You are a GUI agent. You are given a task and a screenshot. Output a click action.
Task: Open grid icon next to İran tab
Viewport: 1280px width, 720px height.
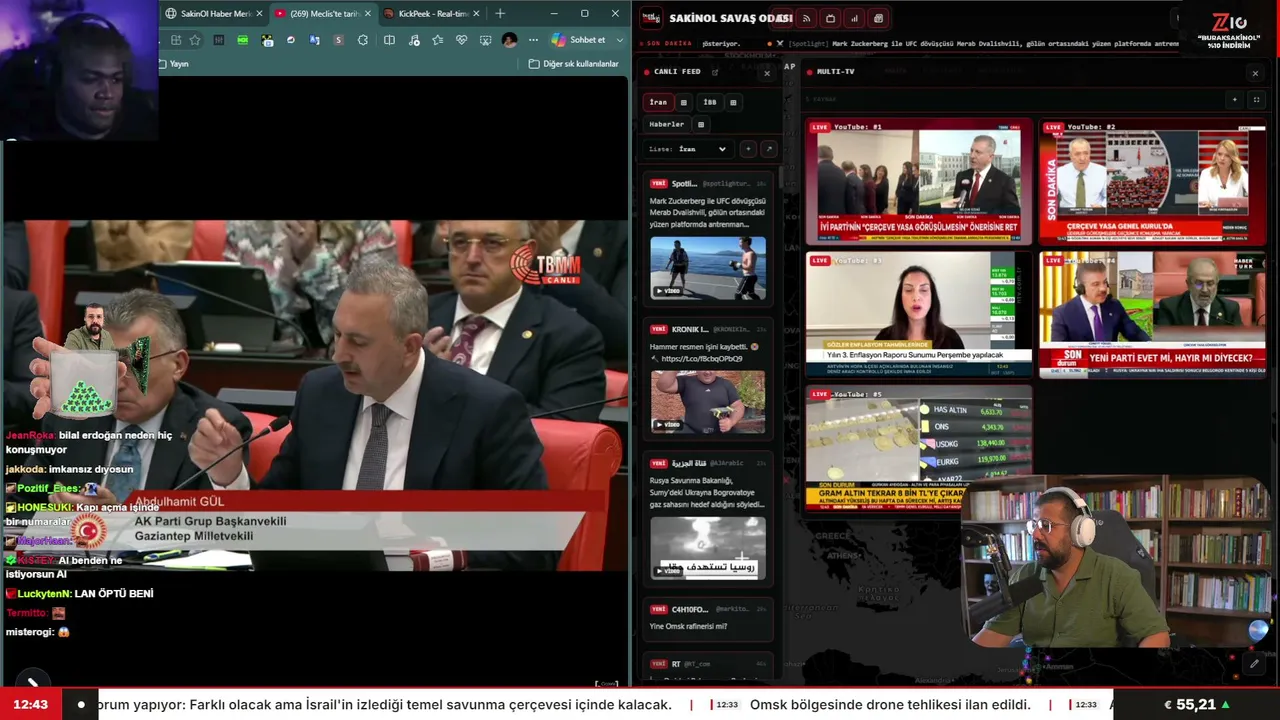684,102
